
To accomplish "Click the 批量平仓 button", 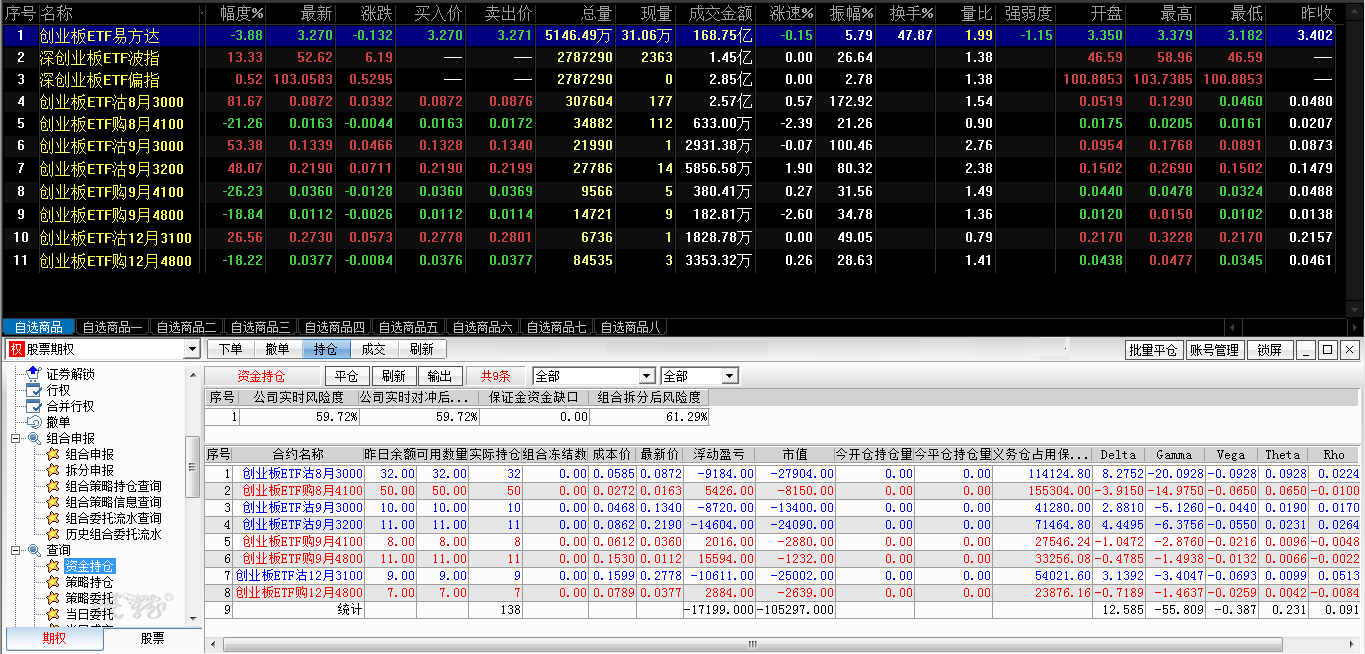I will 1154,350.
